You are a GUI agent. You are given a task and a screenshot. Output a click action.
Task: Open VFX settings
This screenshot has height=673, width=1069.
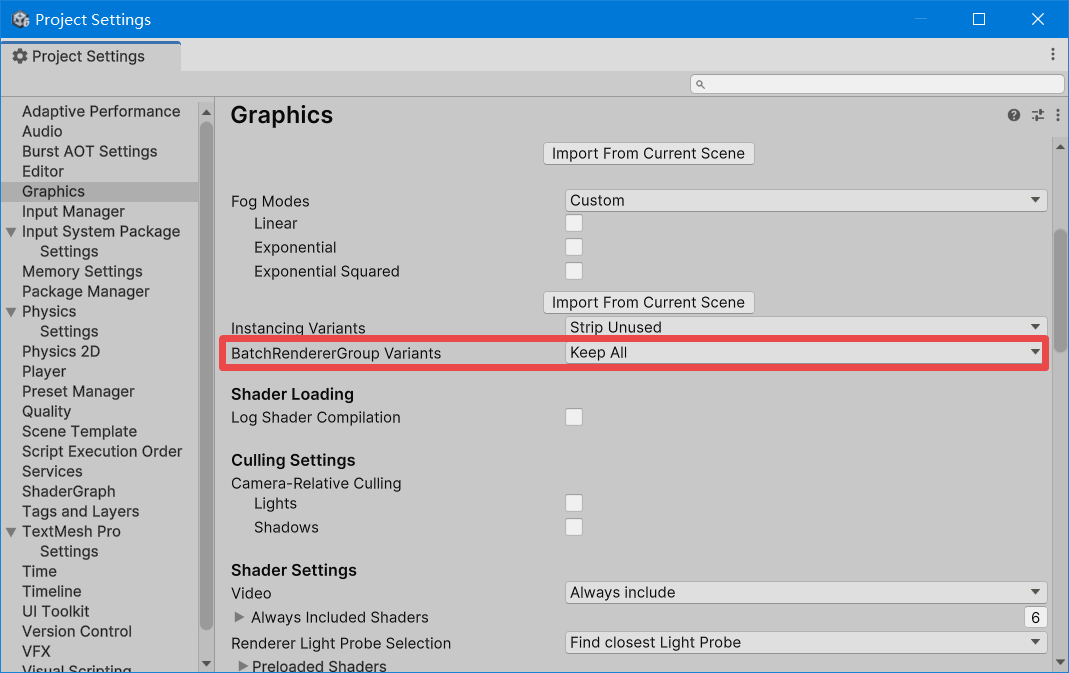coord(36,651)
